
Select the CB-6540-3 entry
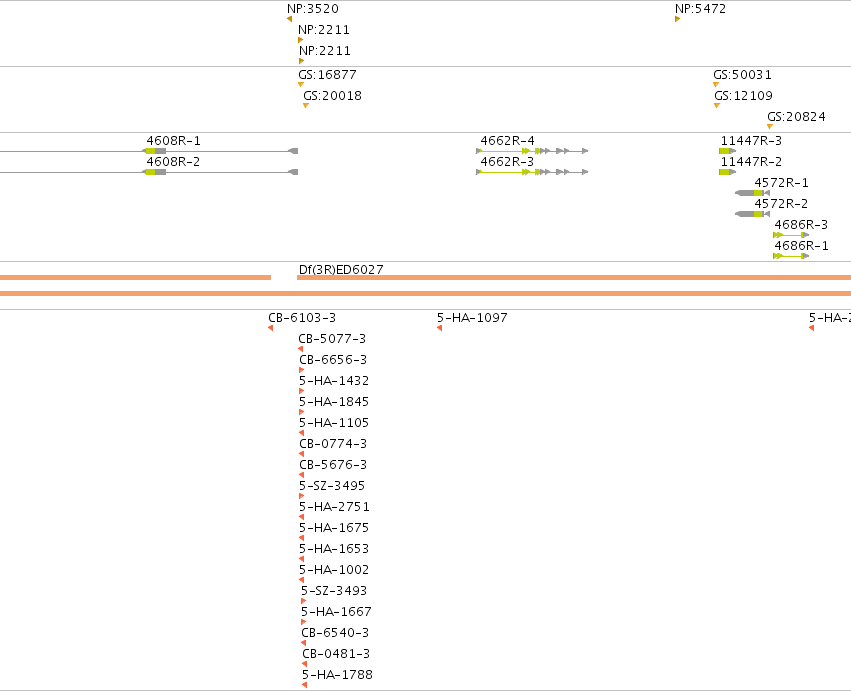tap(335, 632)
